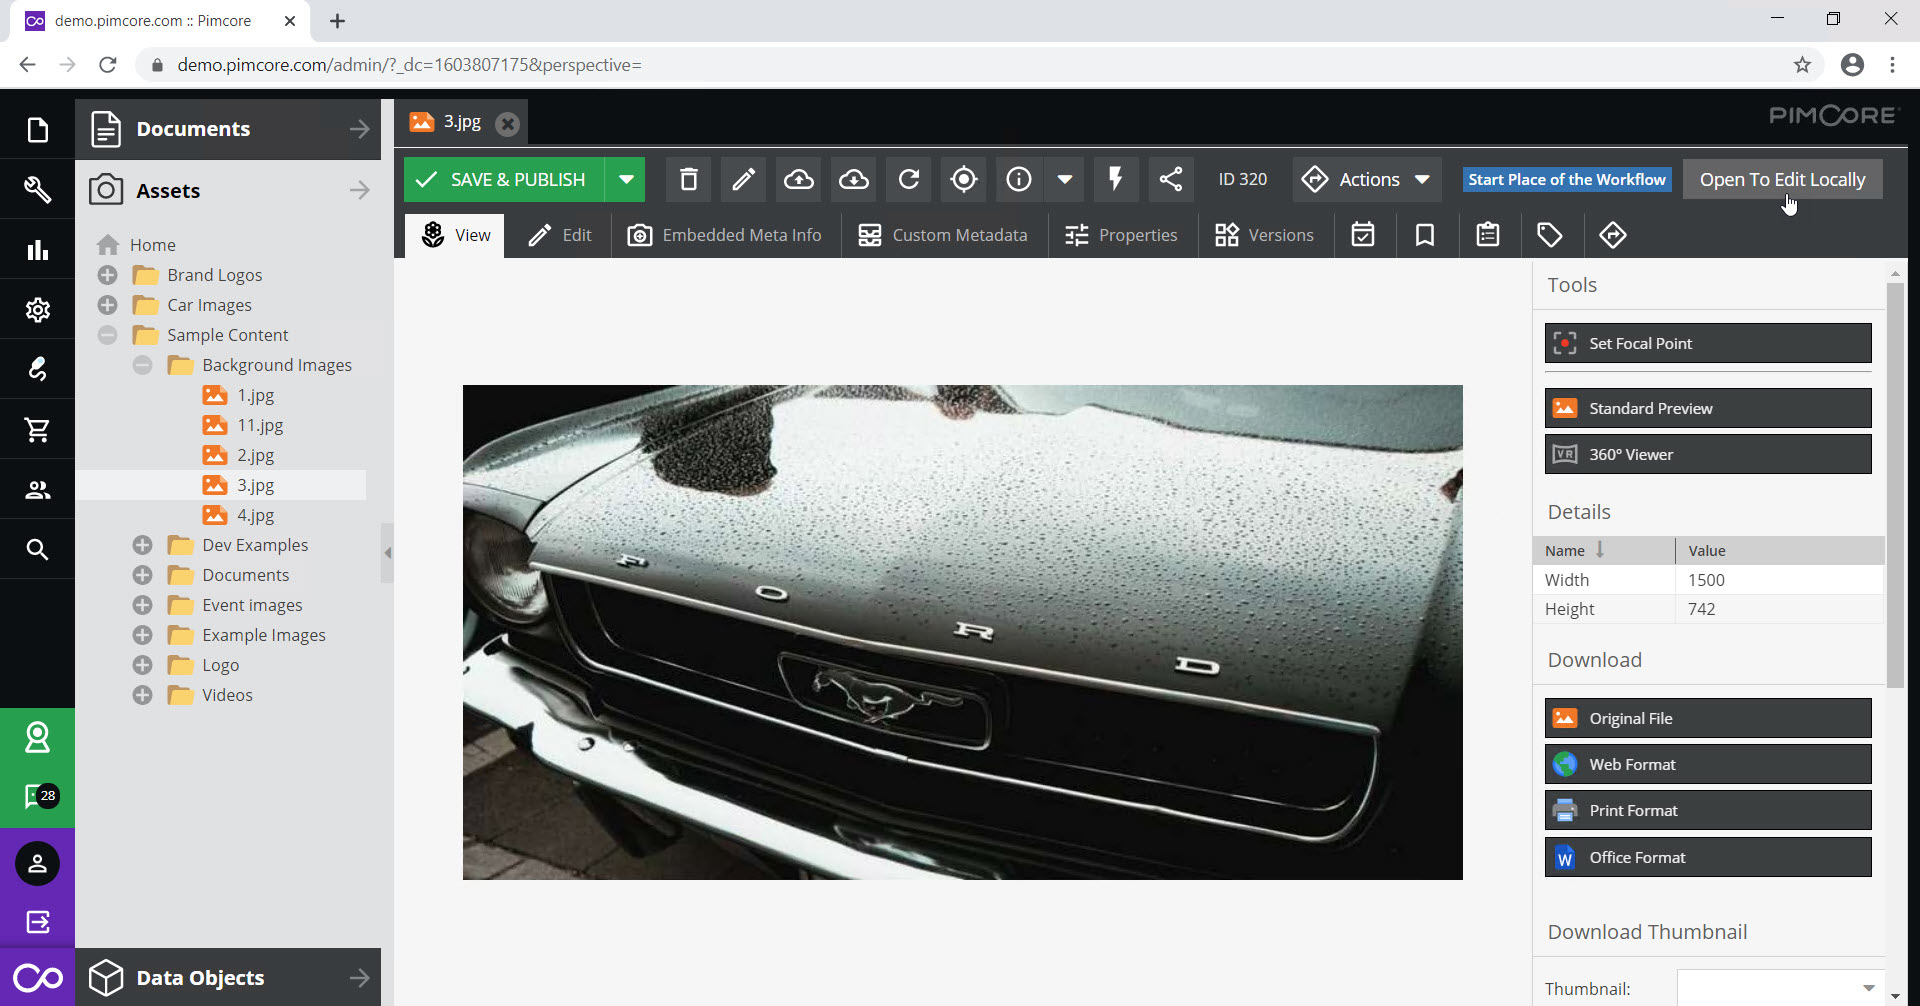
Task: Click the Pimcore infinity logo icon
Action: pyautogui.click(x=37, y=977)
